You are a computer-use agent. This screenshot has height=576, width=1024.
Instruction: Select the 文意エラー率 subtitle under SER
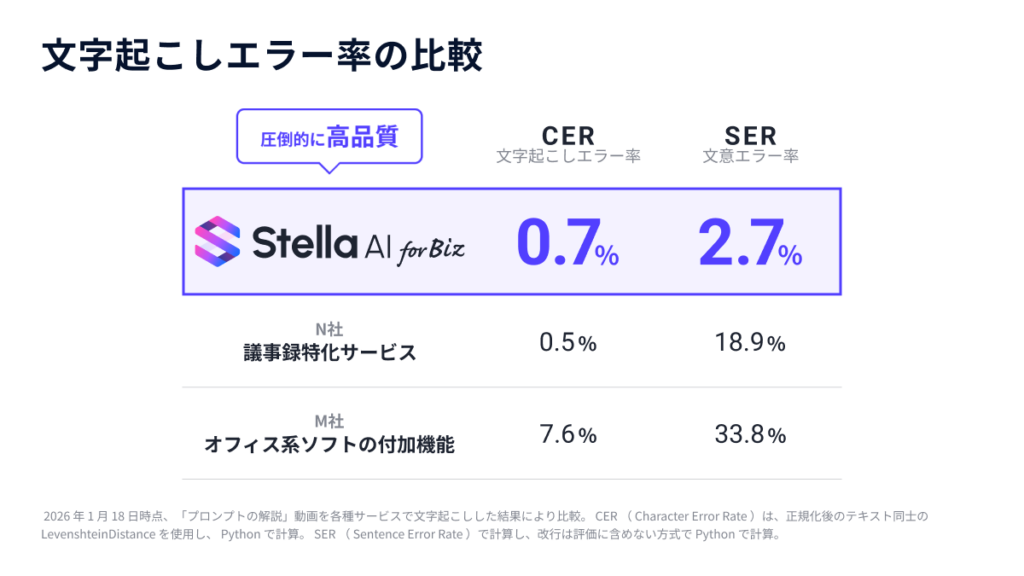pyautogui.click(x=750, y=156)
